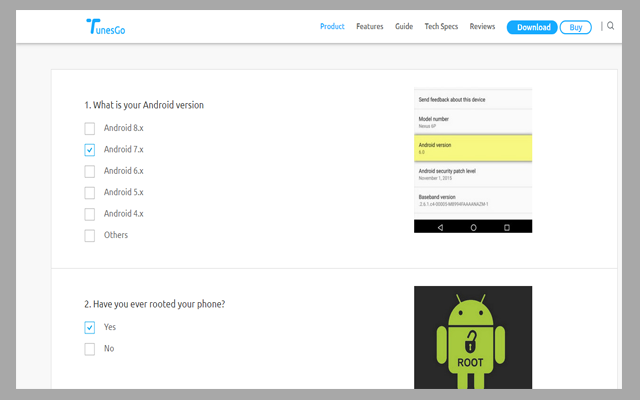
Task: Tap the back triangle in phone screenshot
Action: 439,227
